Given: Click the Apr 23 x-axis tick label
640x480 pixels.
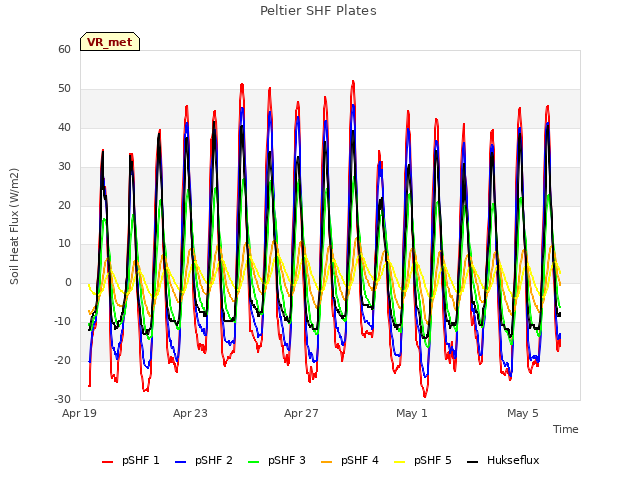Looking at the screenshot, I should (x=190, y=413).
